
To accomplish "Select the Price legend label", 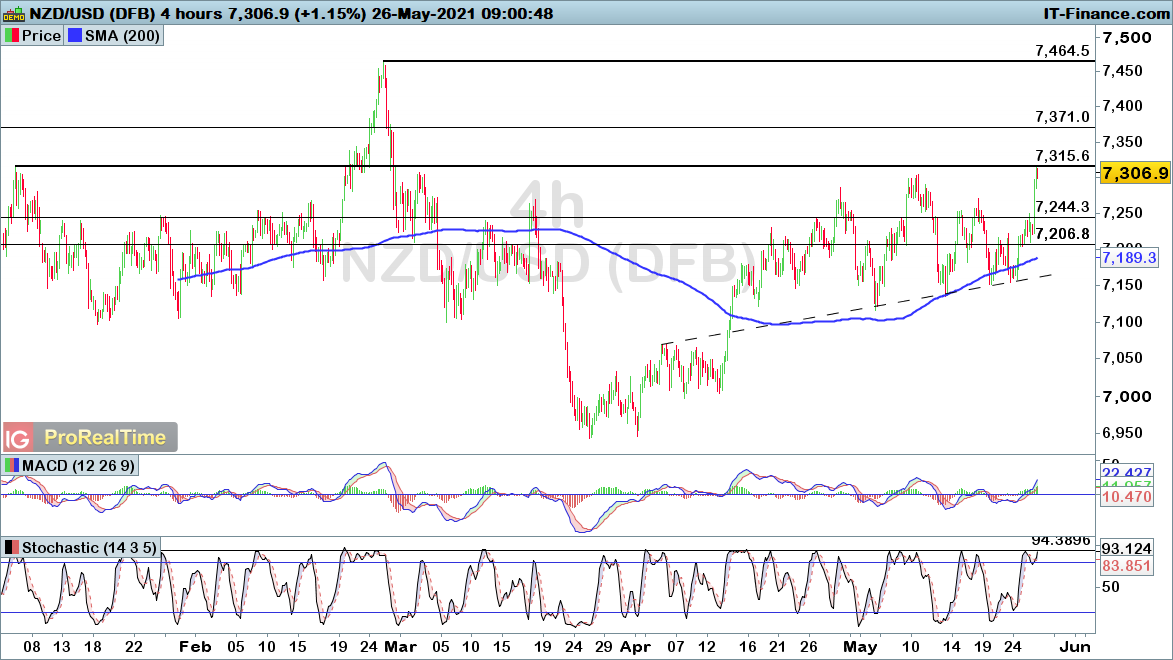I will pyautogui.click(x=41, y=36).
